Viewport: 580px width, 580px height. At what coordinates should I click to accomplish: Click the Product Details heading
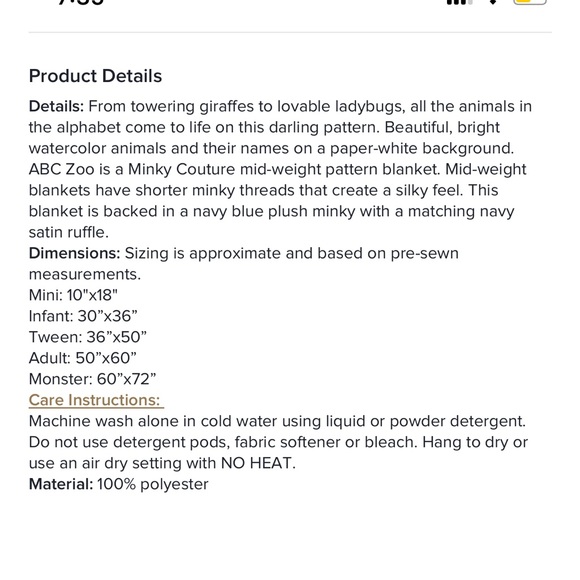95,76
